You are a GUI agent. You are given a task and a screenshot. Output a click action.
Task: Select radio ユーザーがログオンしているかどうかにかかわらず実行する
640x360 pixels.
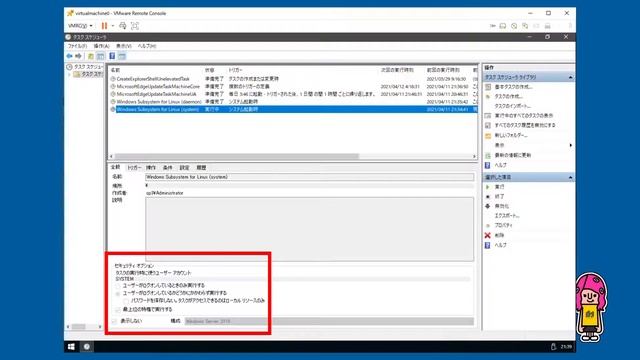(x=118, y=293)
